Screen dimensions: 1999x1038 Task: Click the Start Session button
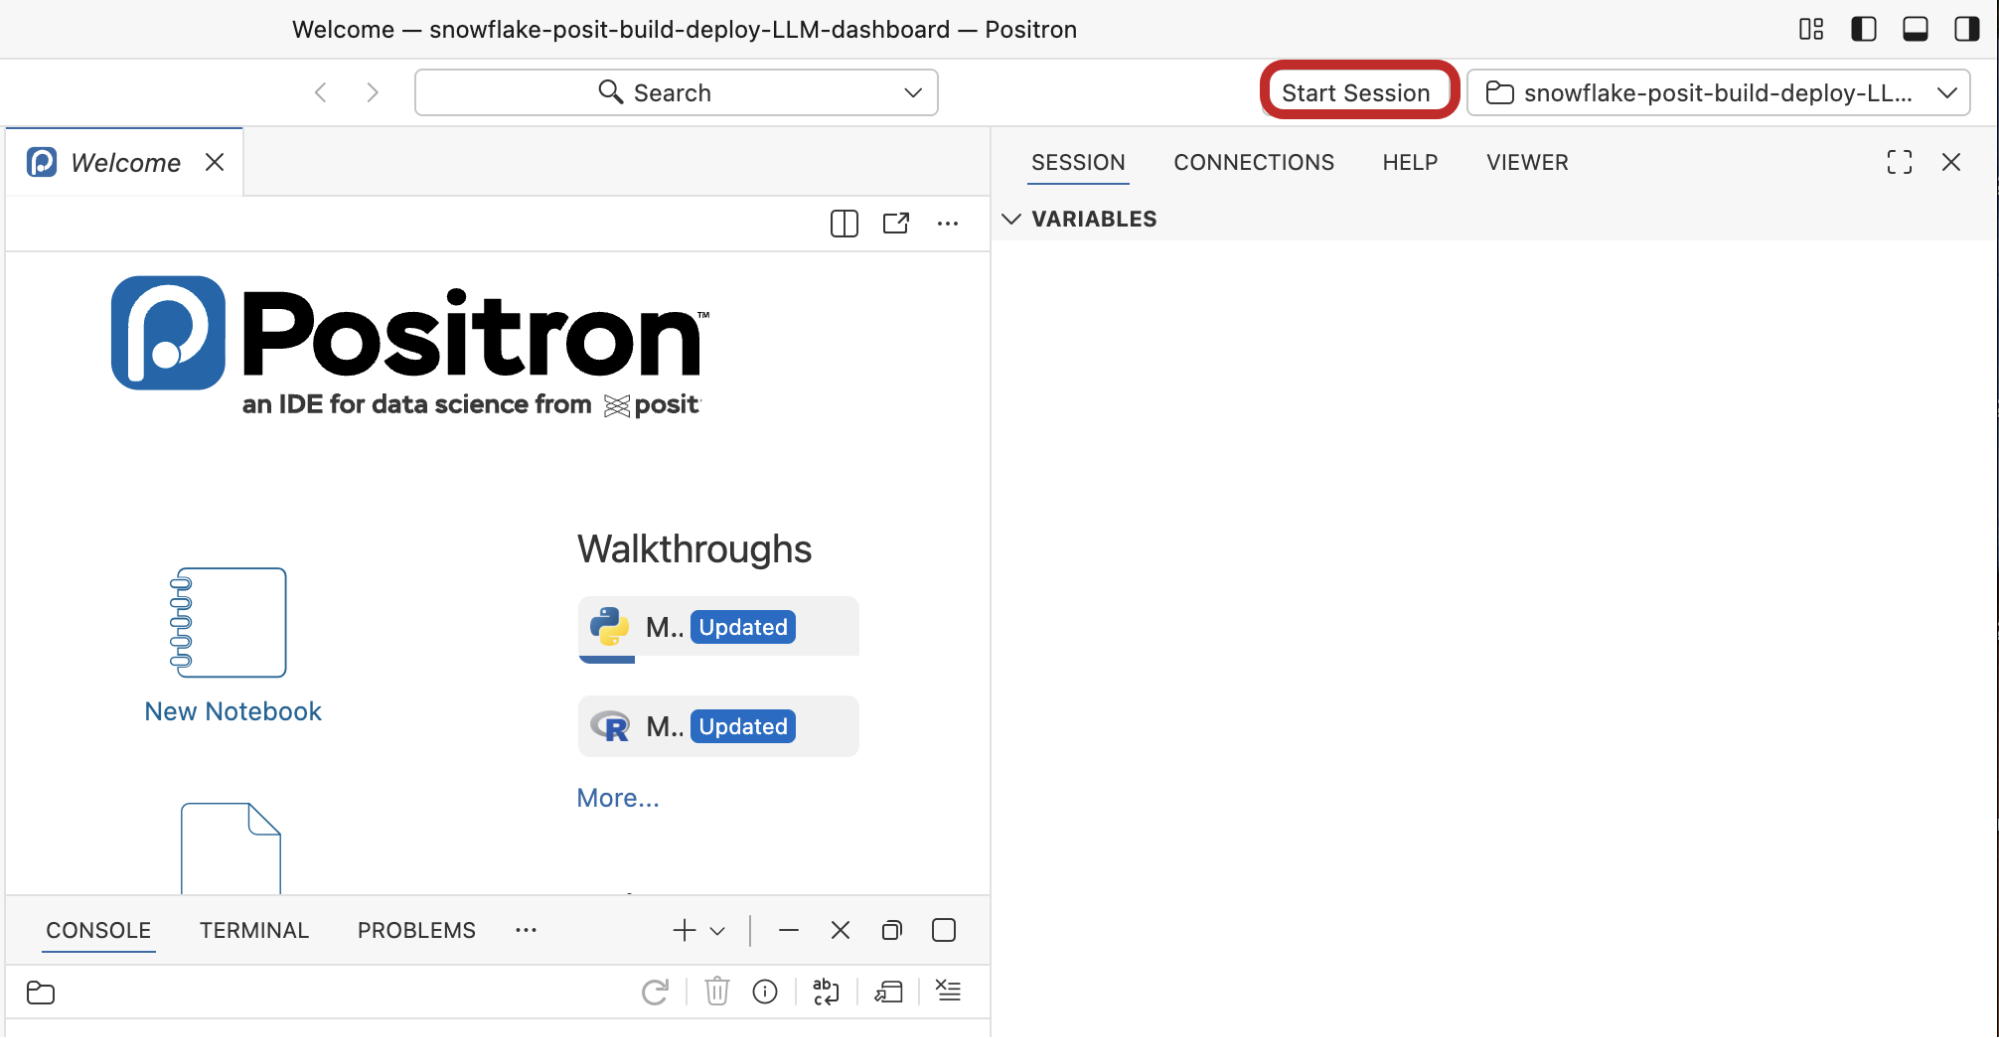1355,92
